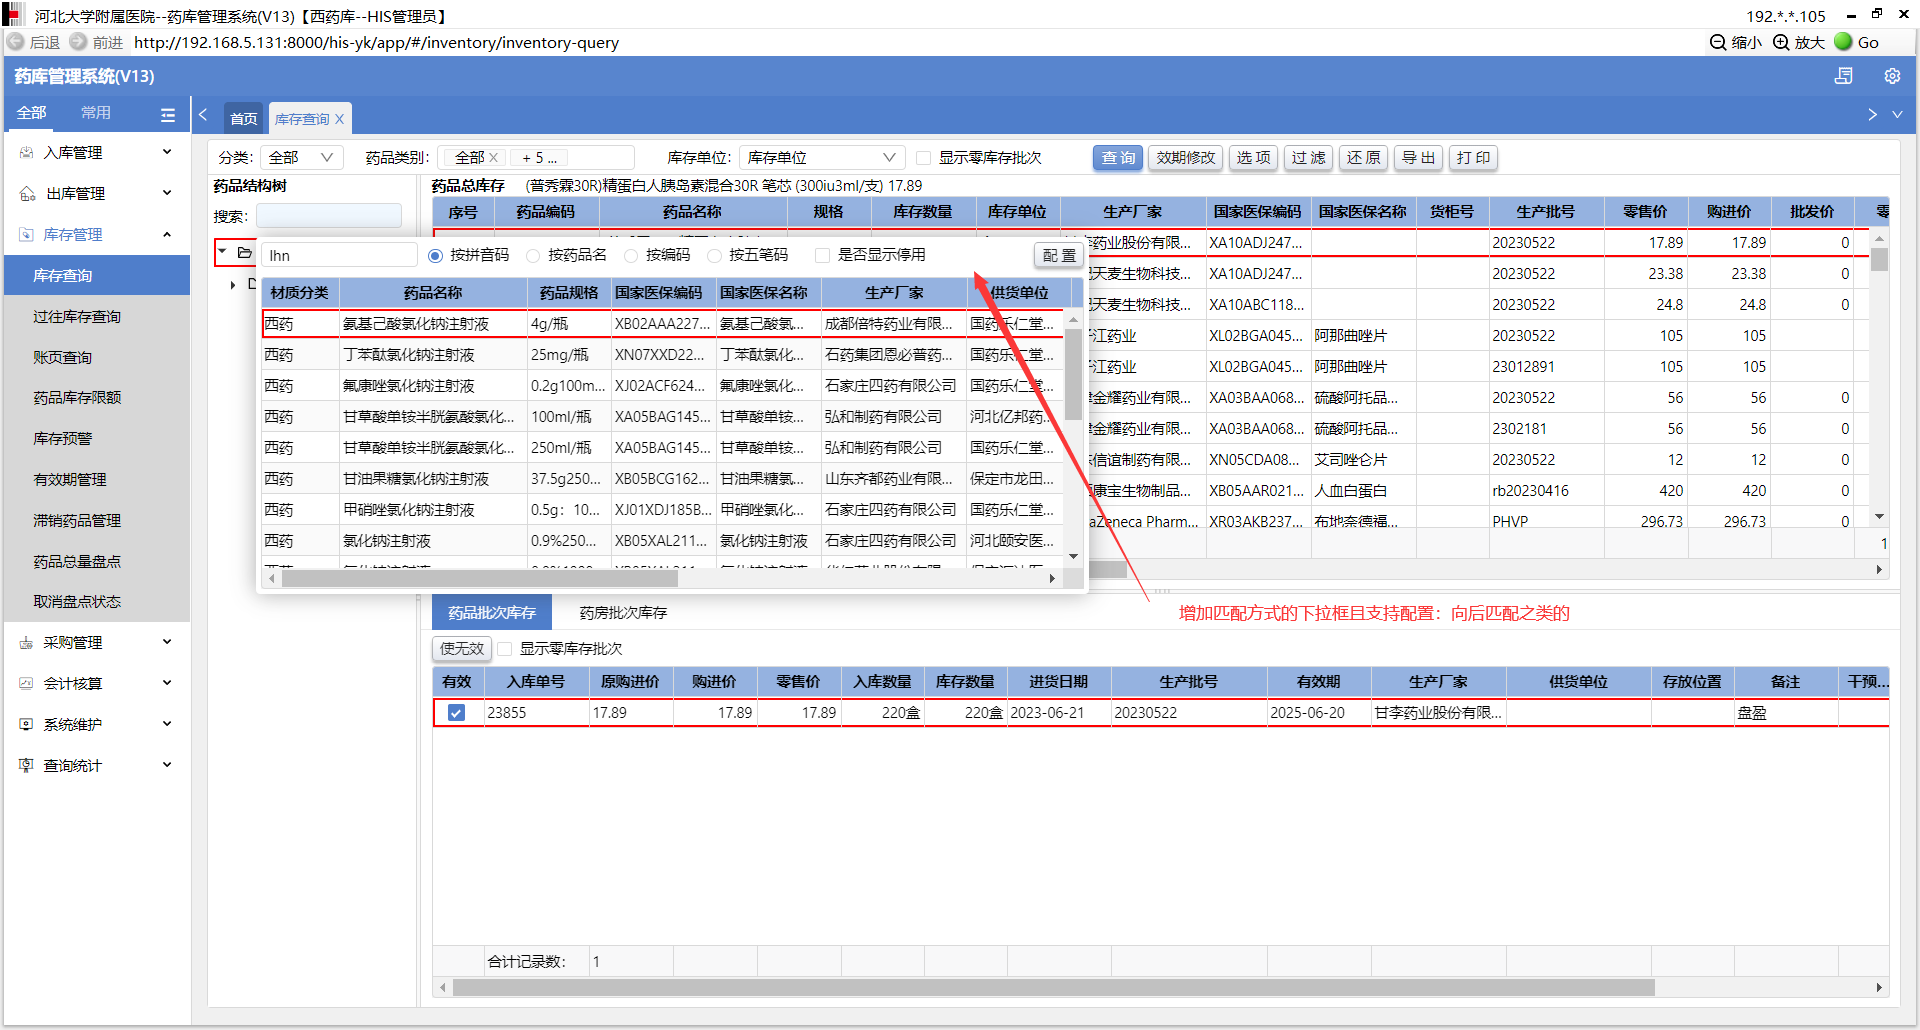
Task: Select the 按拼音码 radio option
Action: click(435, 256)
